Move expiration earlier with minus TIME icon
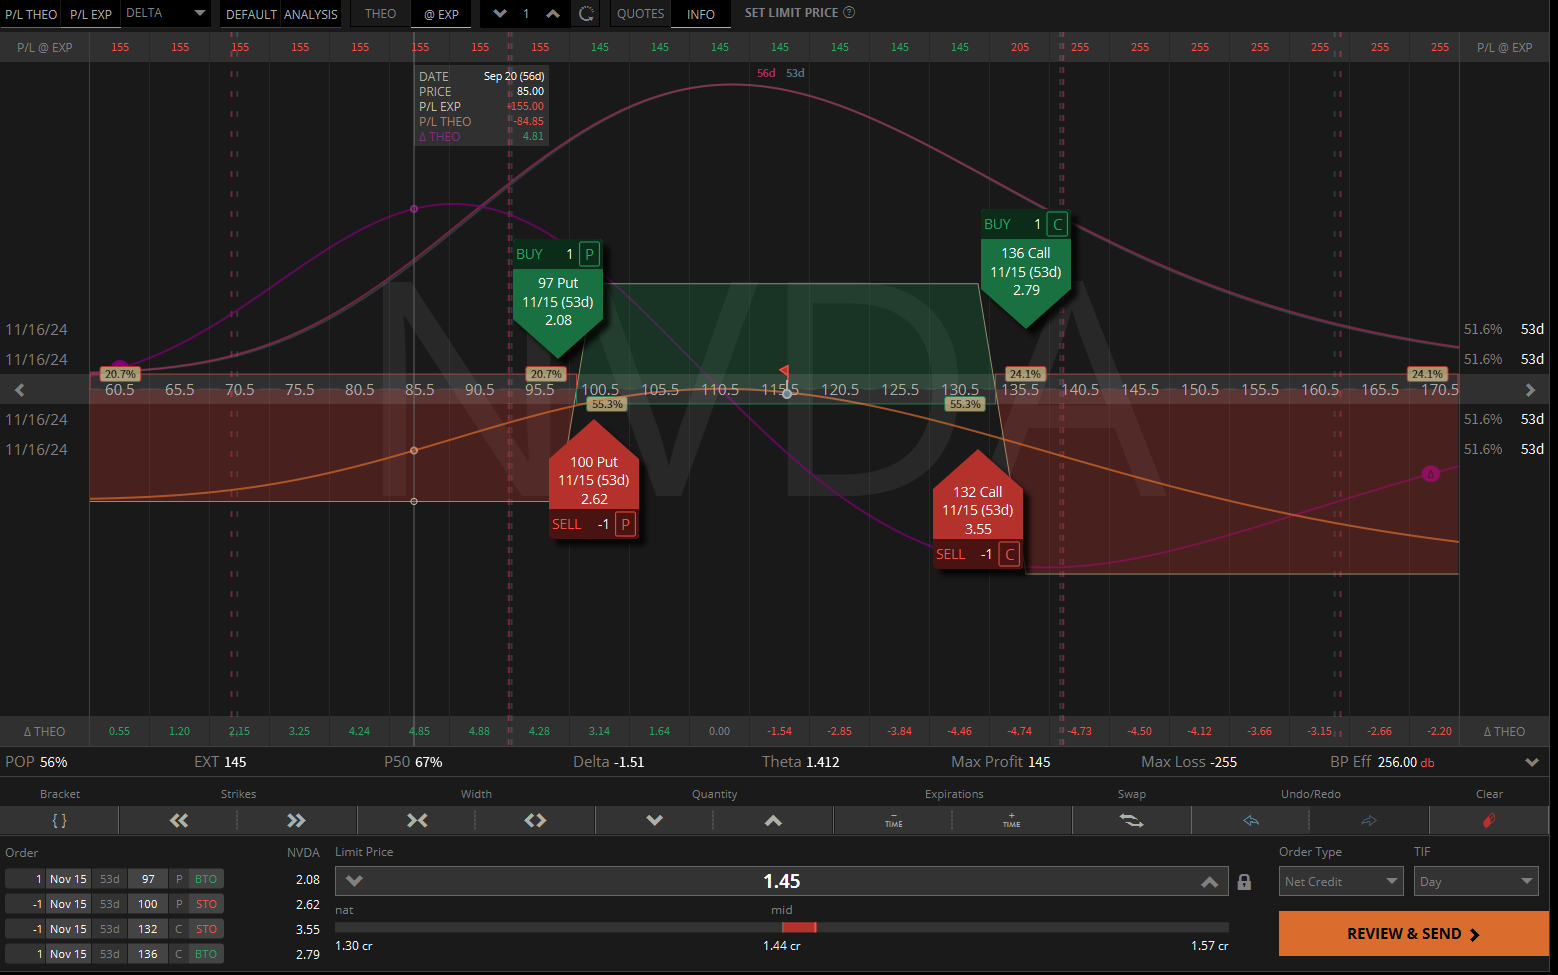The height and width of the screenshot is (975, 1558). pos(893,820)
